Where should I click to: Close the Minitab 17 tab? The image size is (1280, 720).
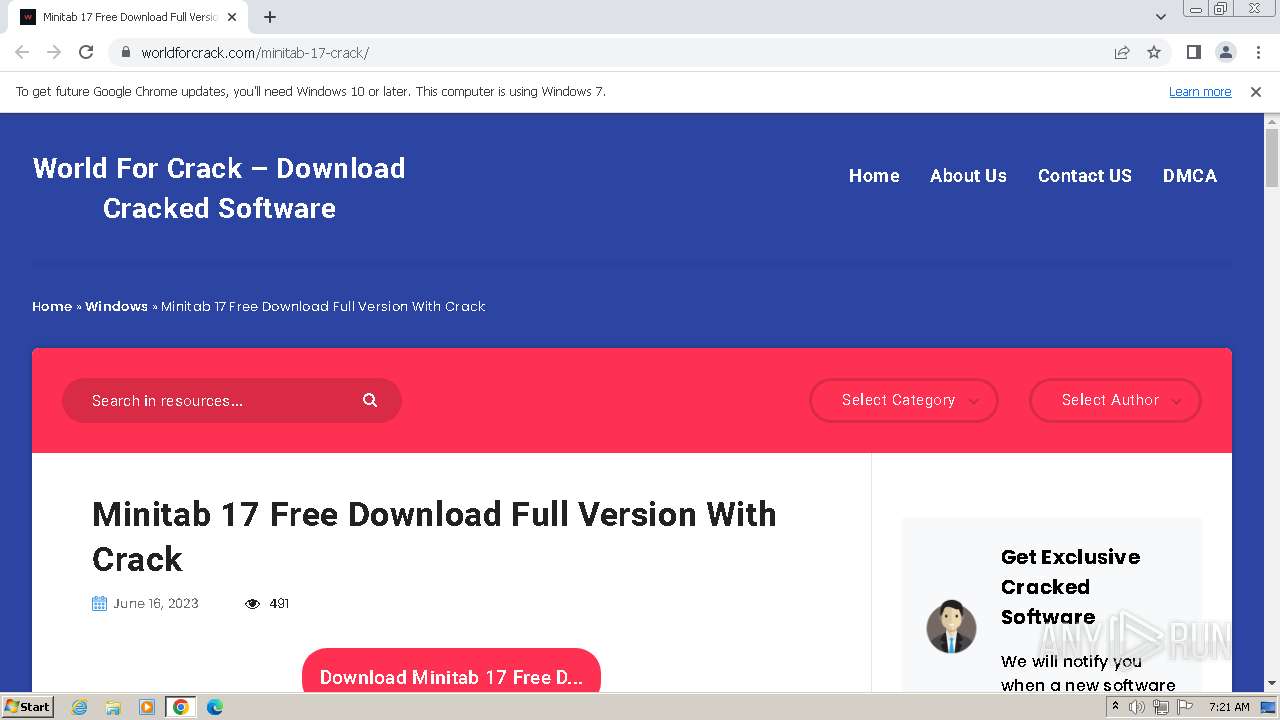coord(232,17)
